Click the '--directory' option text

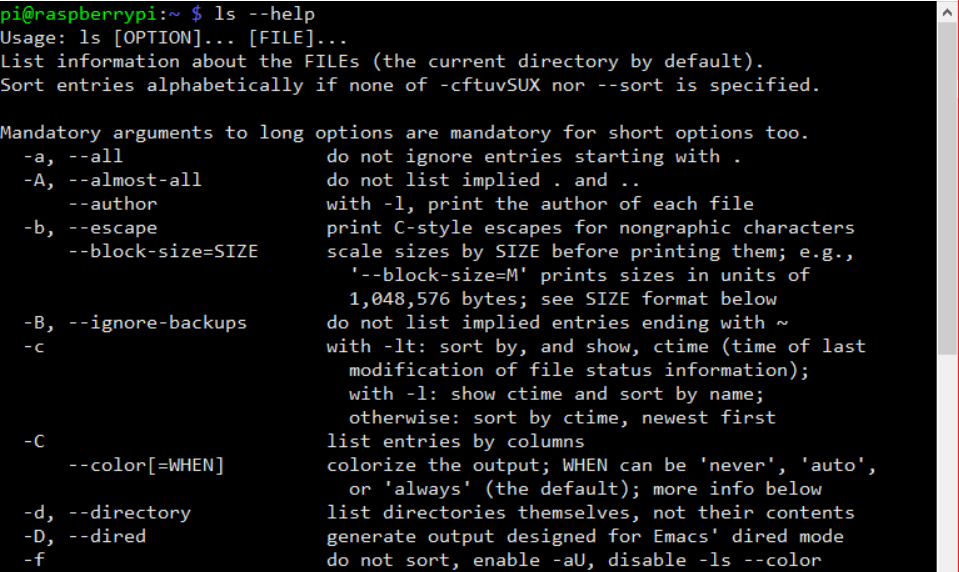[130, 513]
